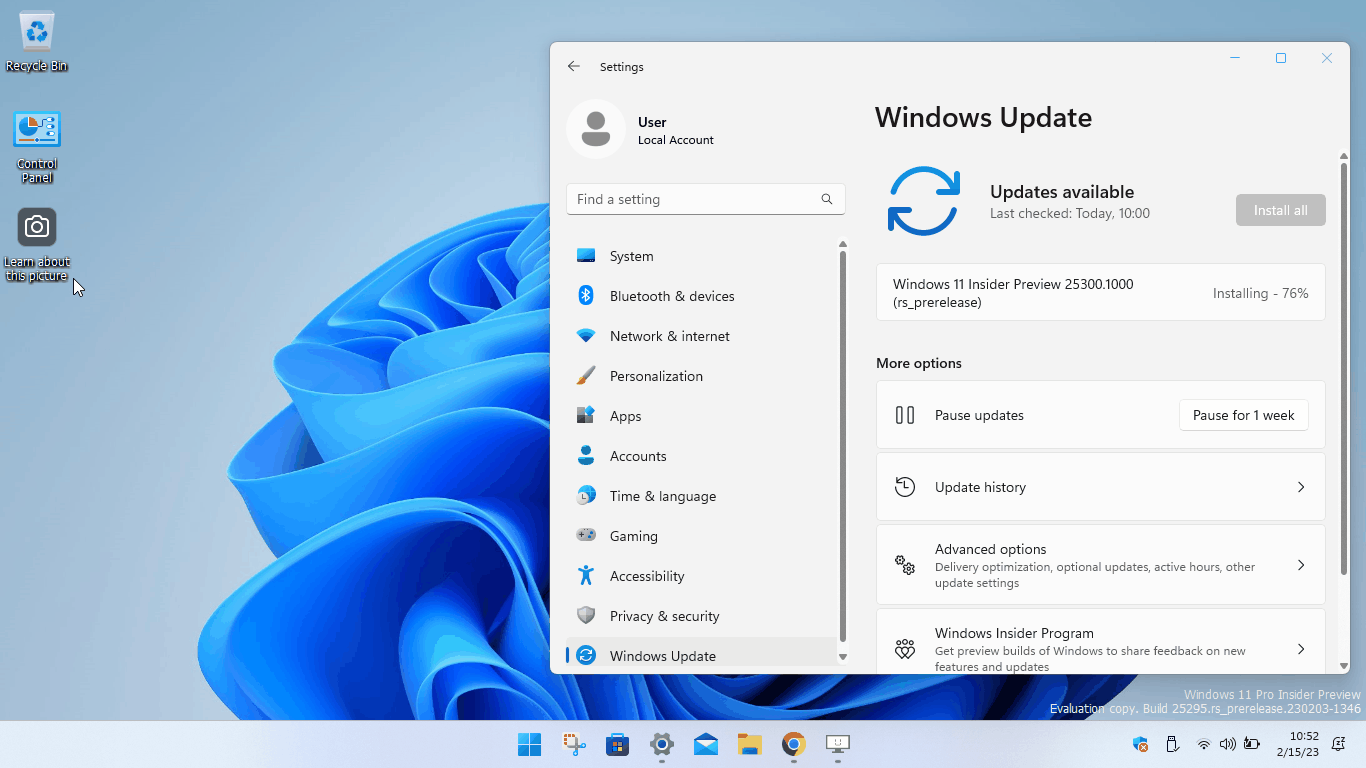The height and width of the screenshot is (768, 1366).
Task: Open Microsoft Store from taskbar
Action: pyautogui.click(x=618, y=744)
